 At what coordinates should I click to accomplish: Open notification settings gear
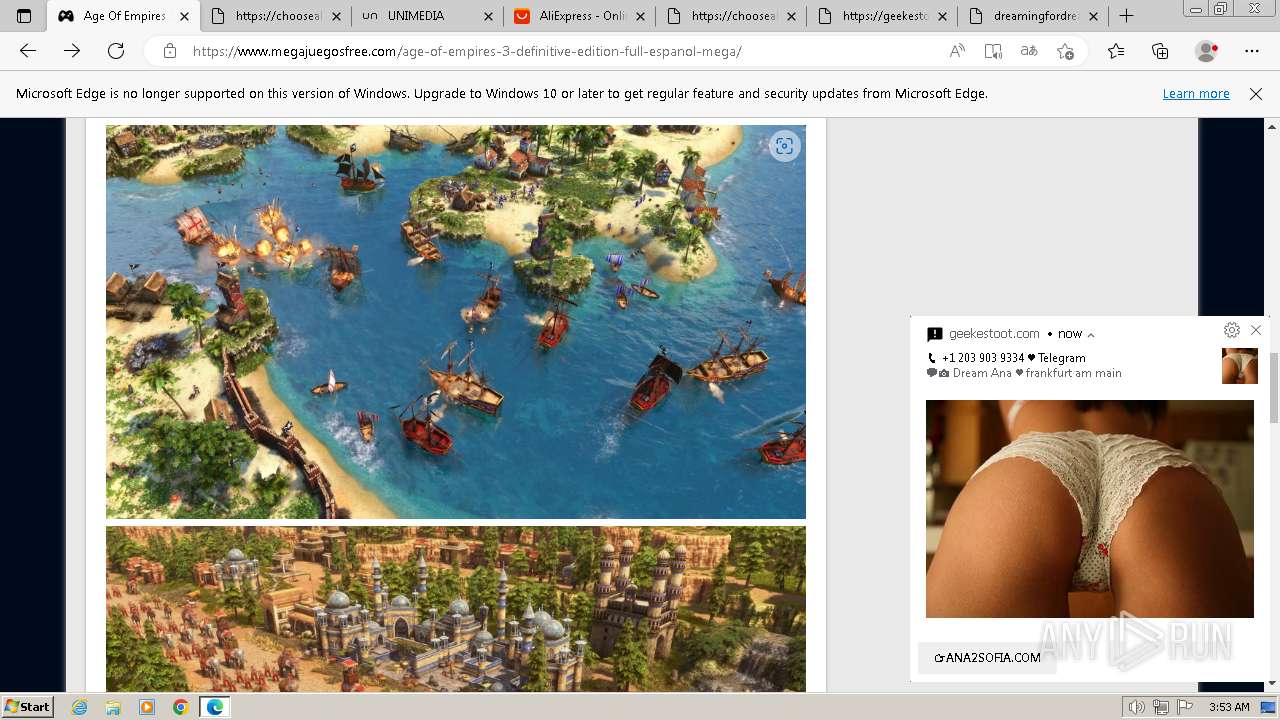(x=1232, y=330)
